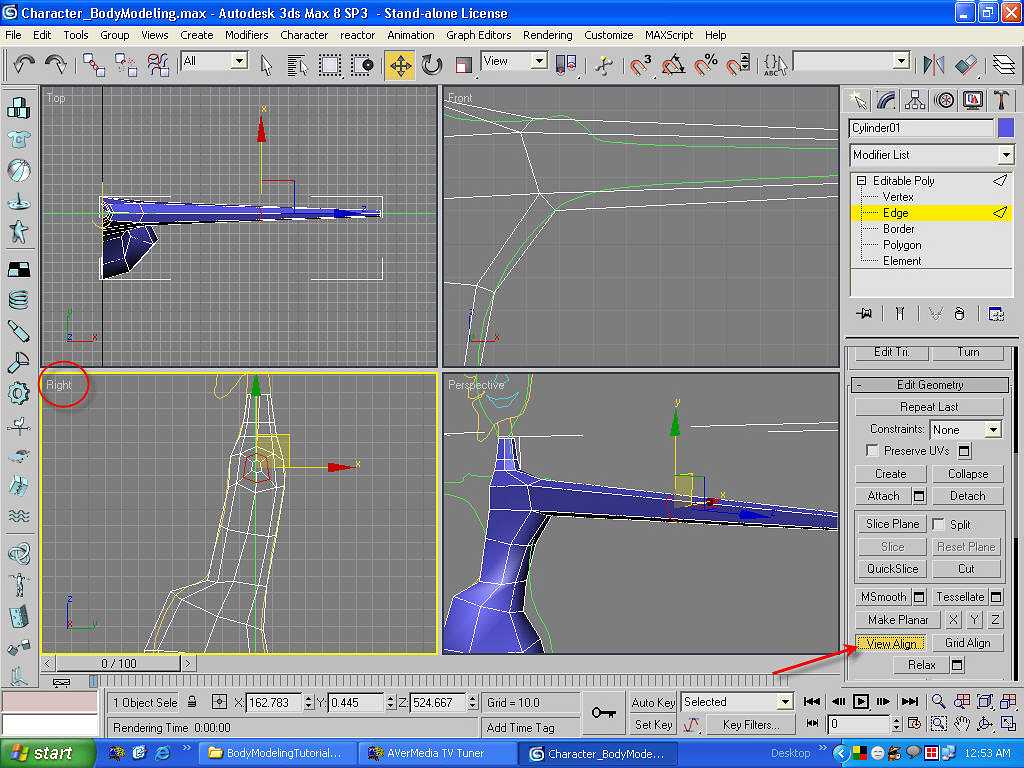Activate the Select and Rotate tool
1024x768 pixels.
pyautogui.click(x=432, y=65)
